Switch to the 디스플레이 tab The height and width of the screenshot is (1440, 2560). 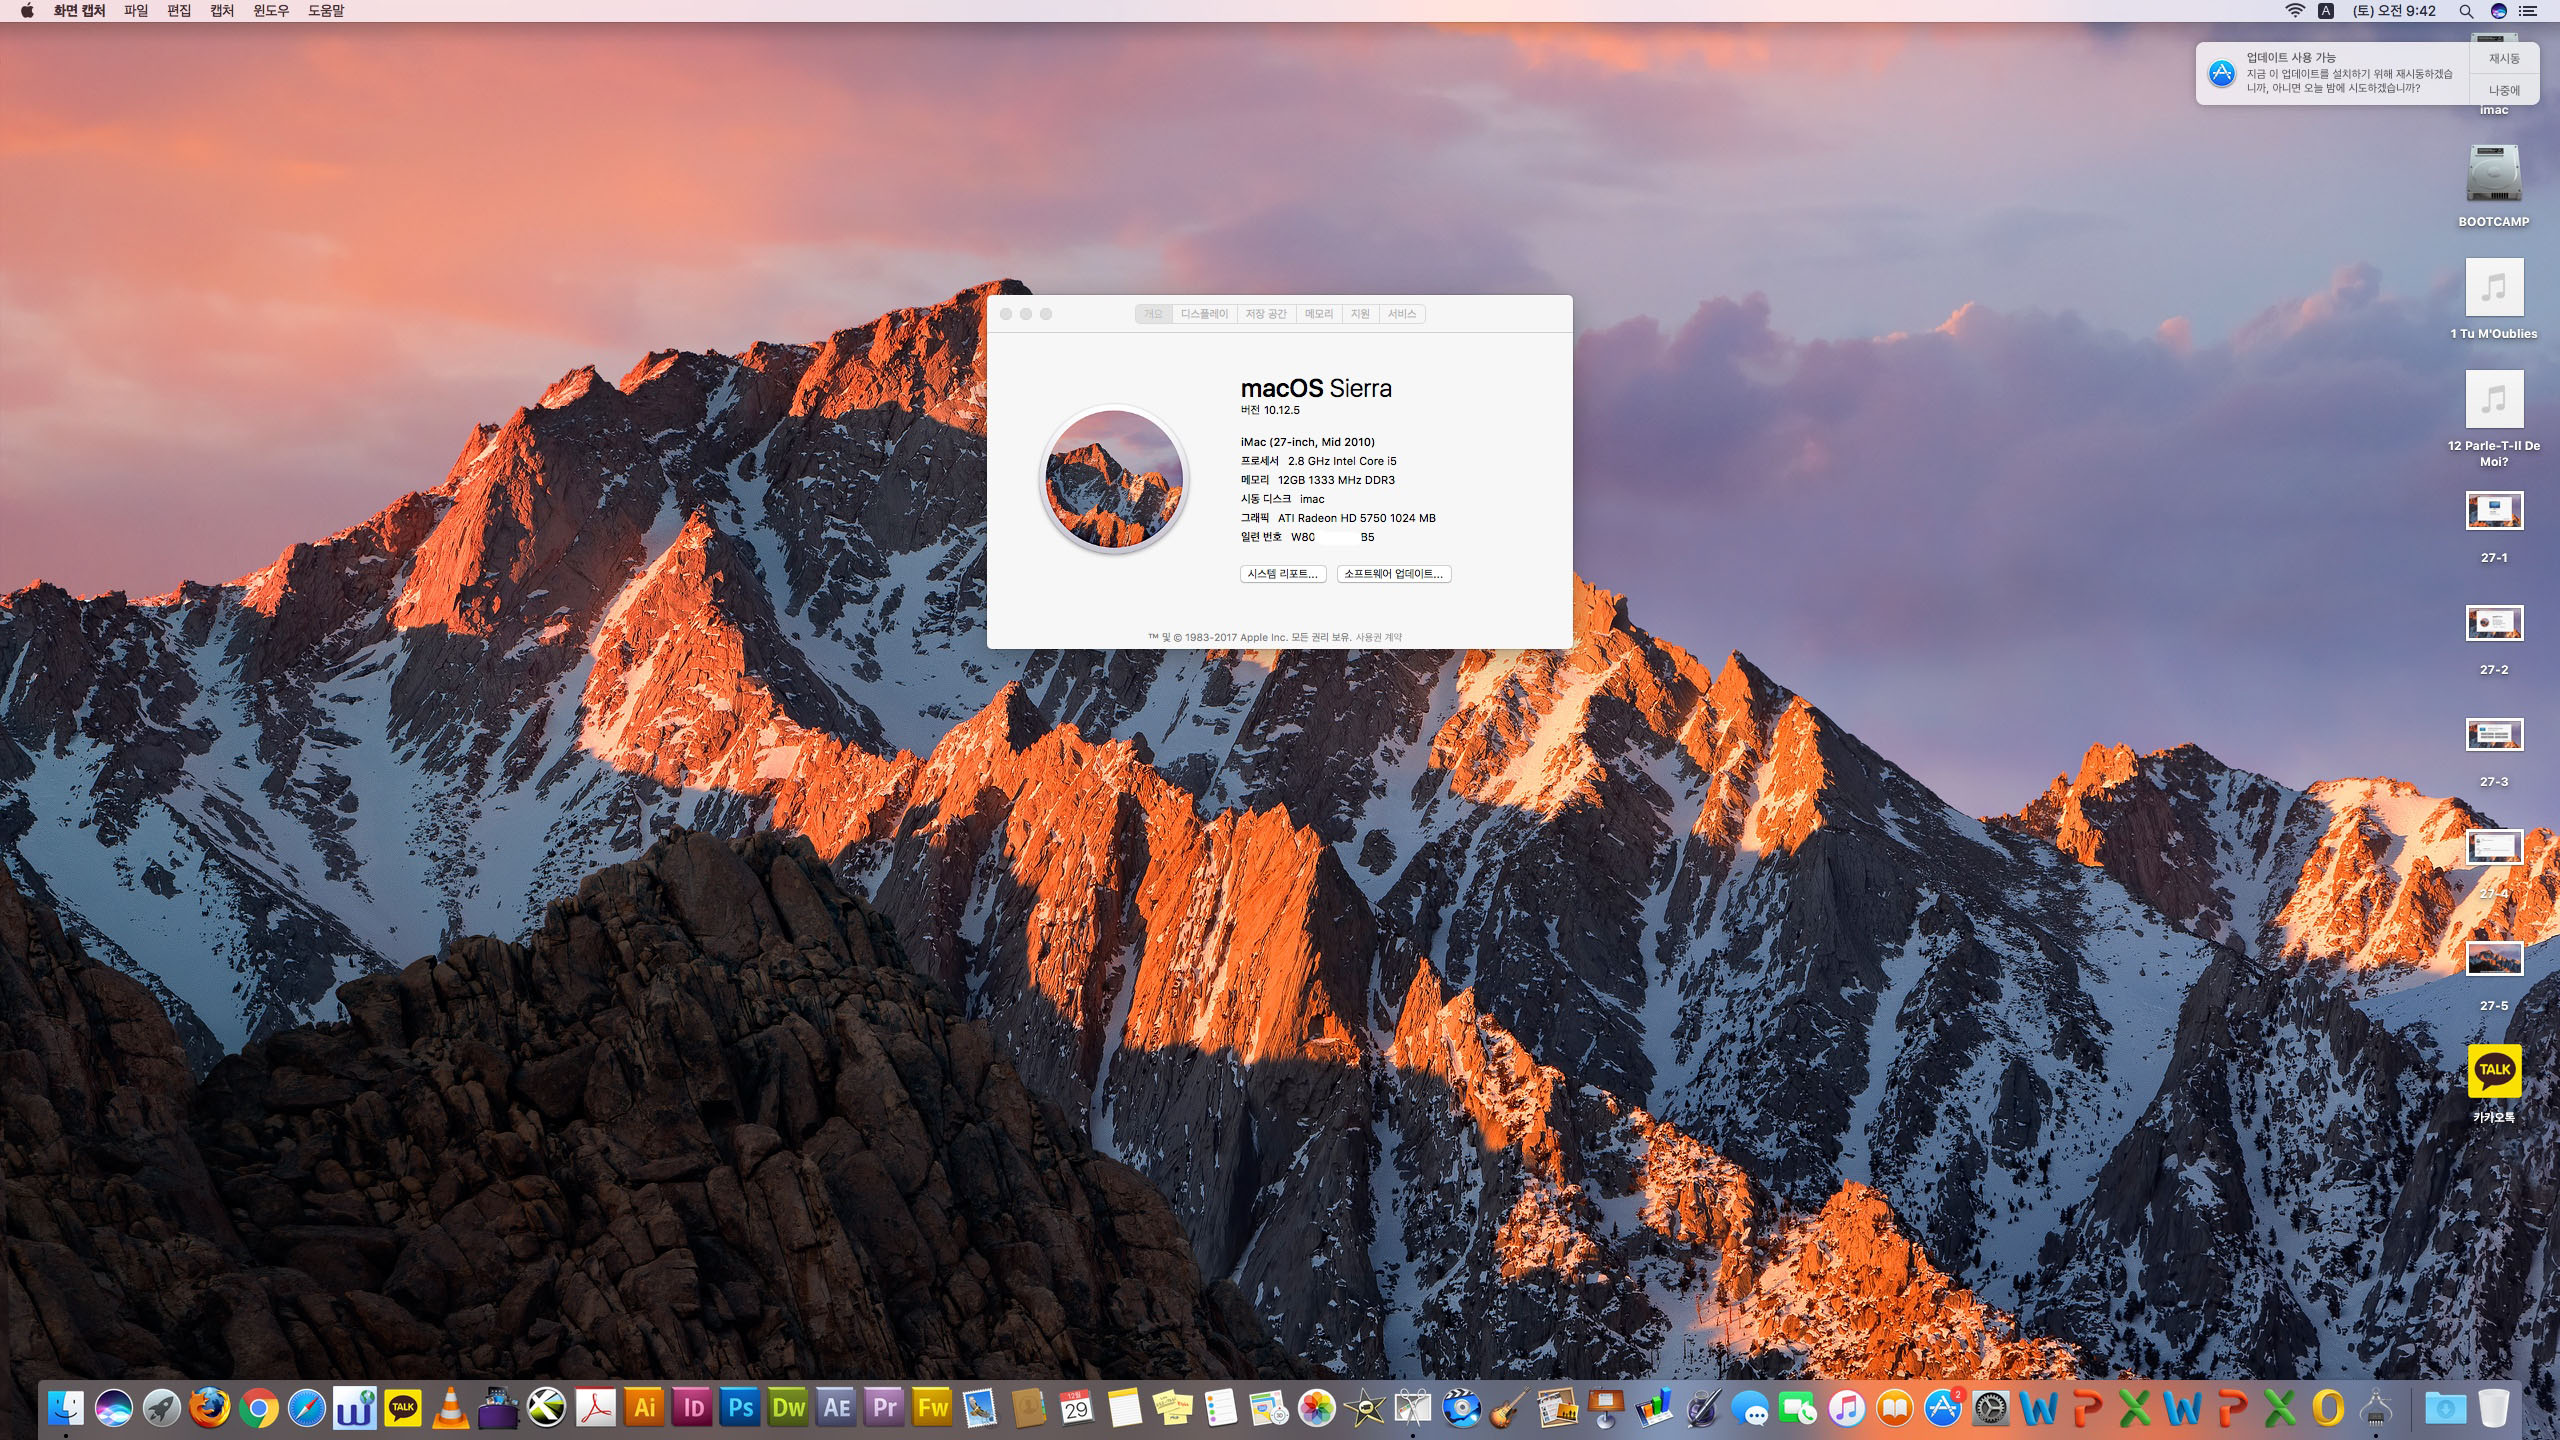pyautogui.click(x=1204, y=314)
